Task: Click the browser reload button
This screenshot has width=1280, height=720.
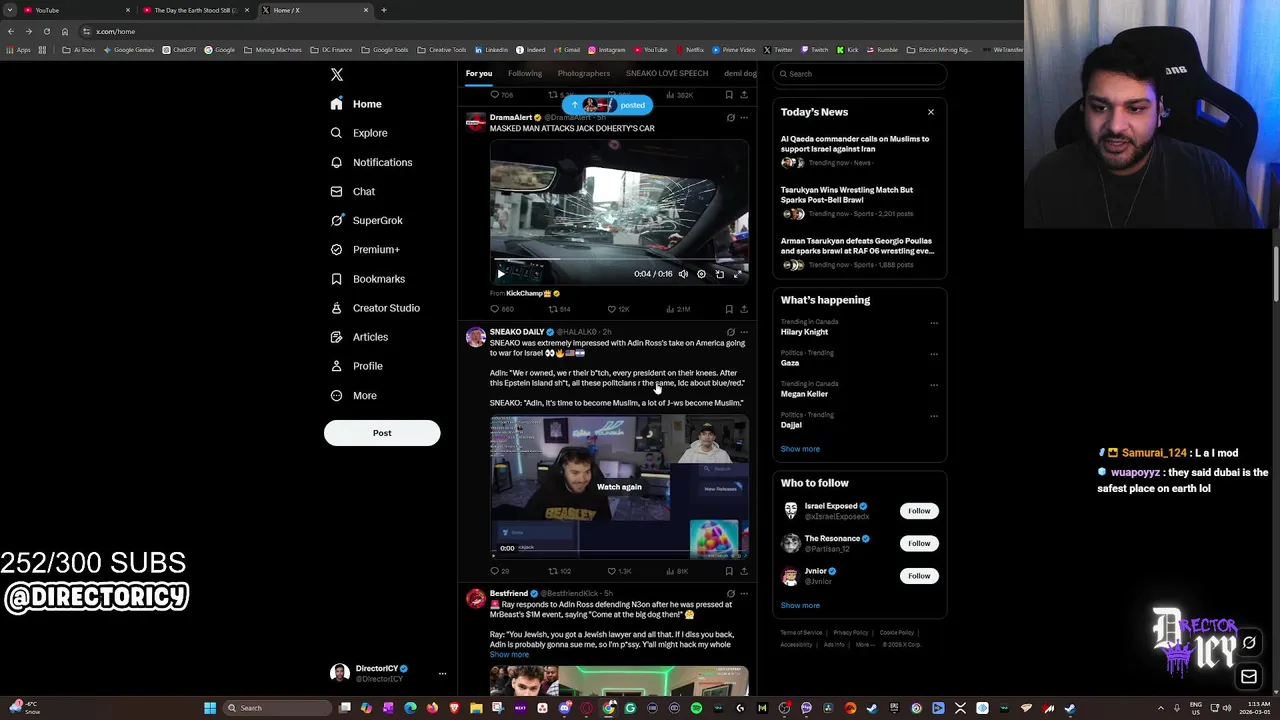Action: tap(47, 31)
